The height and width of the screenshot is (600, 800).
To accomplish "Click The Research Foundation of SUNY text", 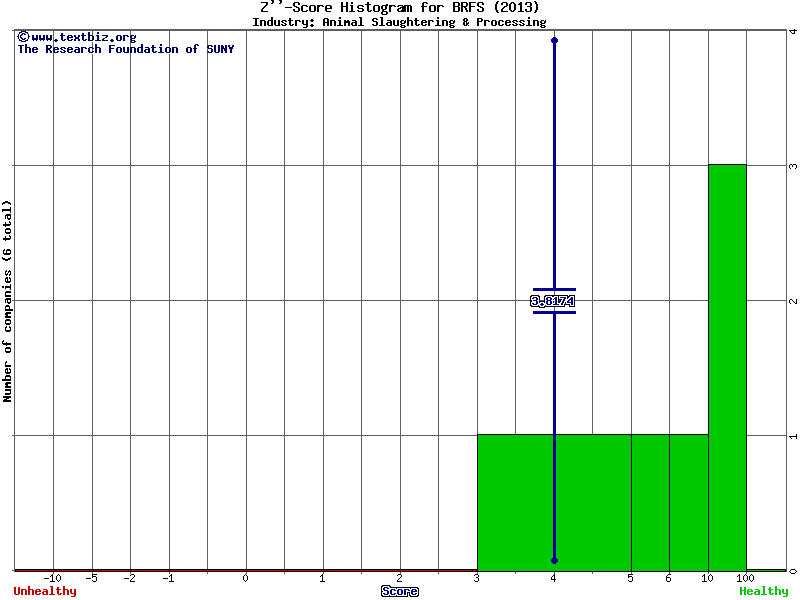I will [x=126, y=49].
